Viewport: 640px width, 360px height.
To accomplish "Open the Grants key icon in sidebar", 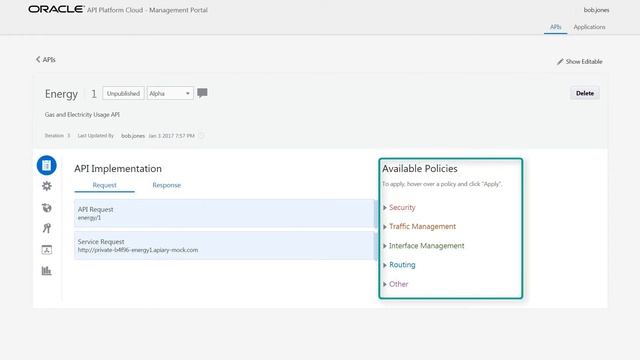I will tap(47, 228).
